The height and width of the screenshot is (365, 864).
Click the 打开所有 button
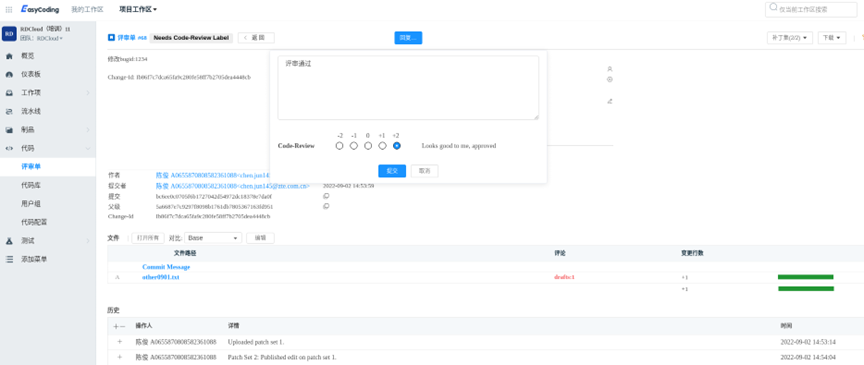[148, 238]
